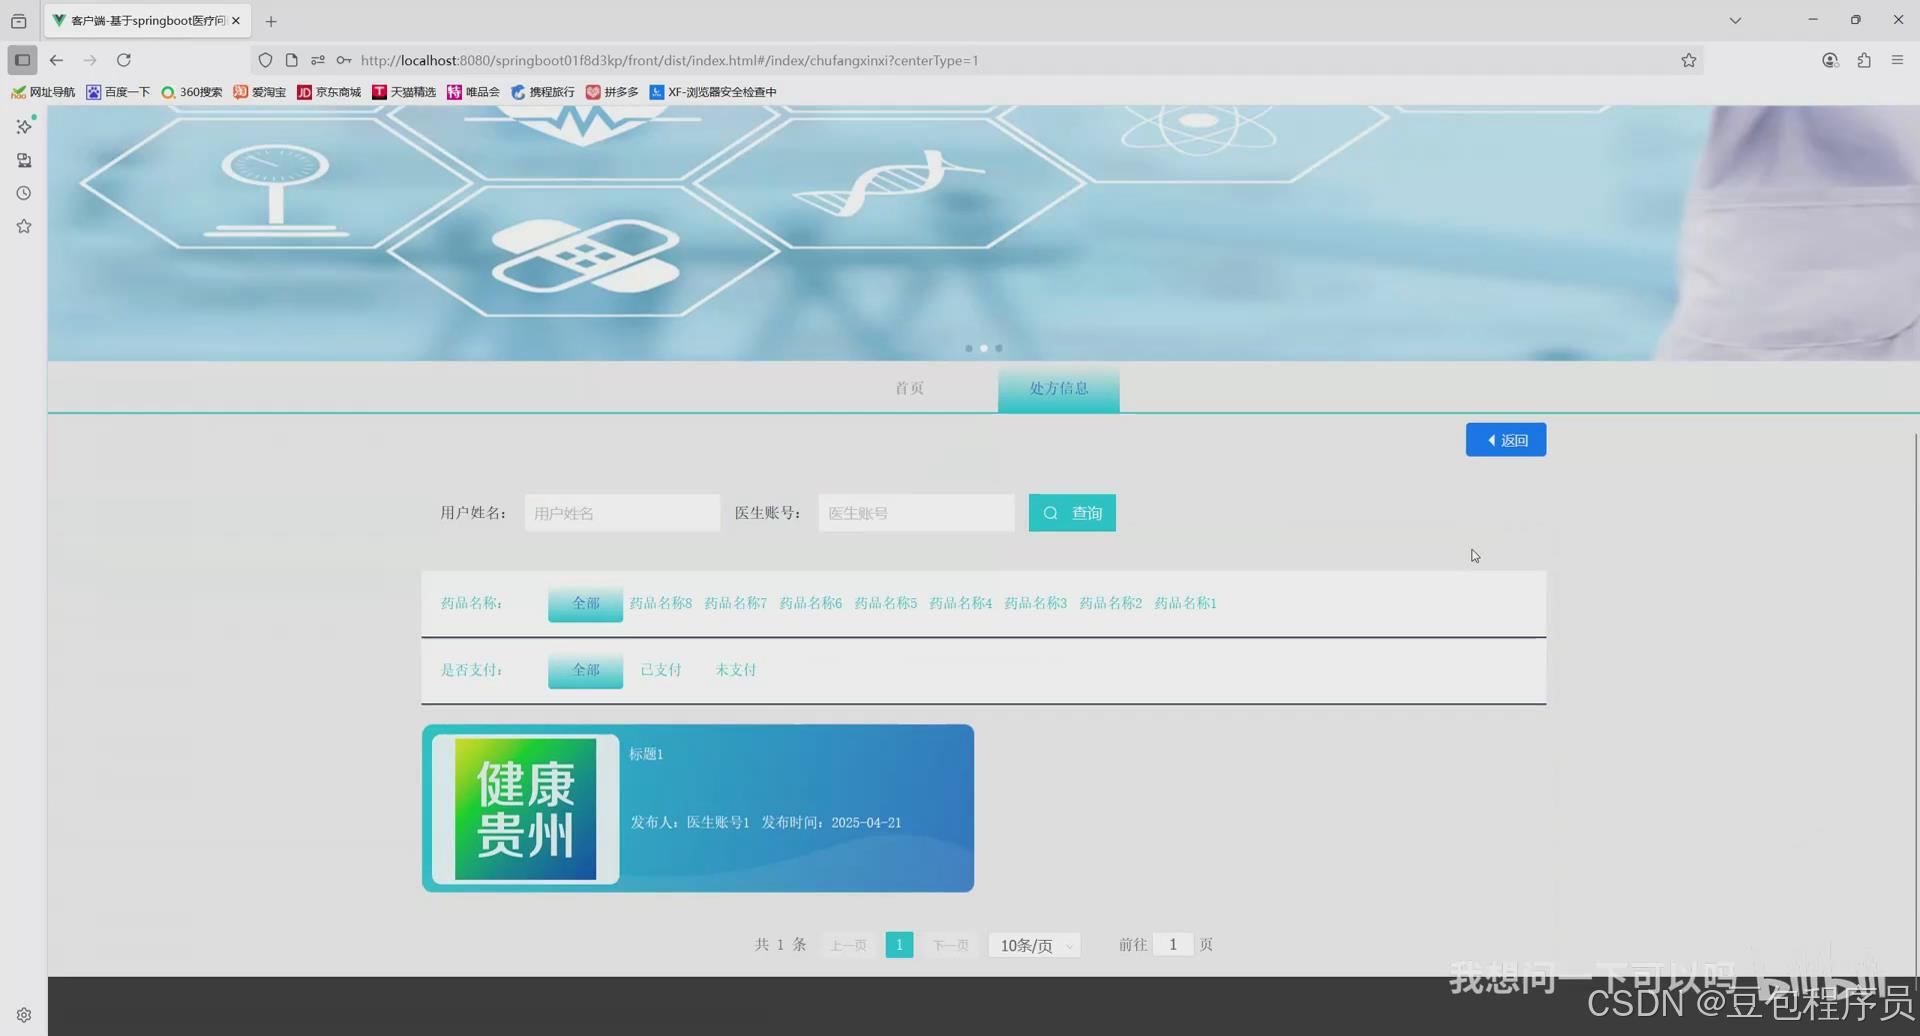This screenshot has width=1920, height=1036.
Task: Reload the current page
Action: click(x=124, y=60)
